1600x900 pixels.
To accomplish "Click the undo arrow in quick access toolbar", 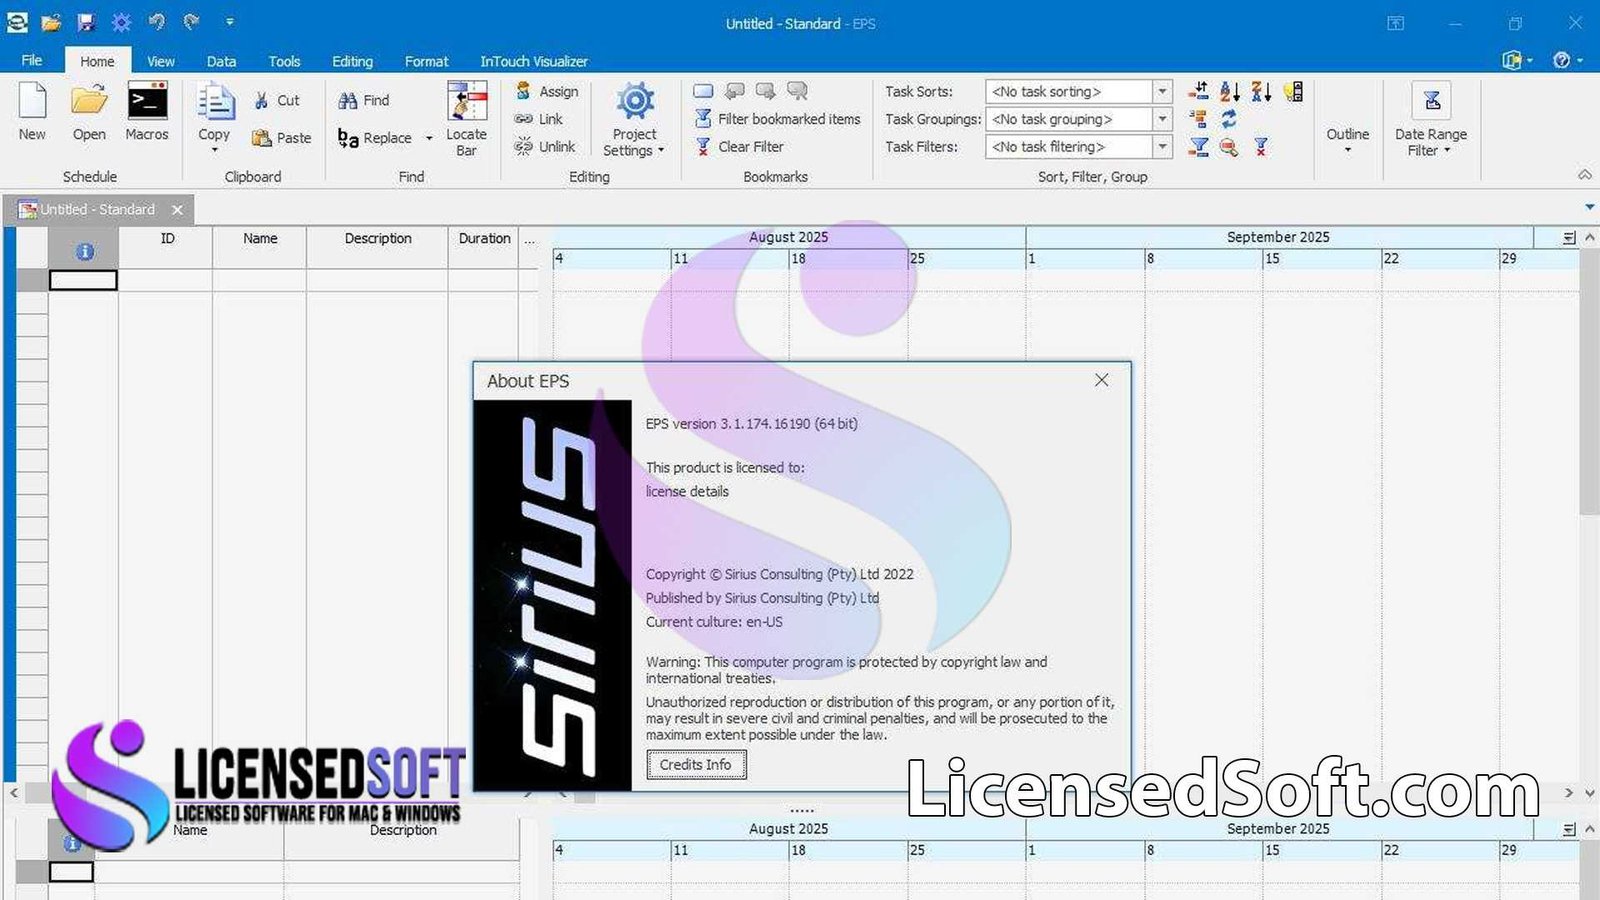I will [156, 22].
